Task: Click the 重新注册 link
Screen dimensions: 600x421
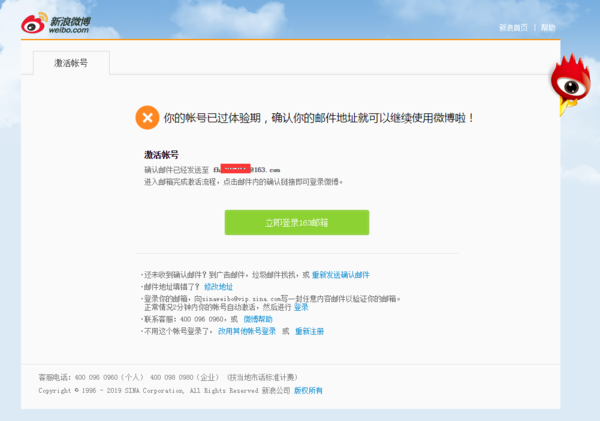Action: point(309,331)
